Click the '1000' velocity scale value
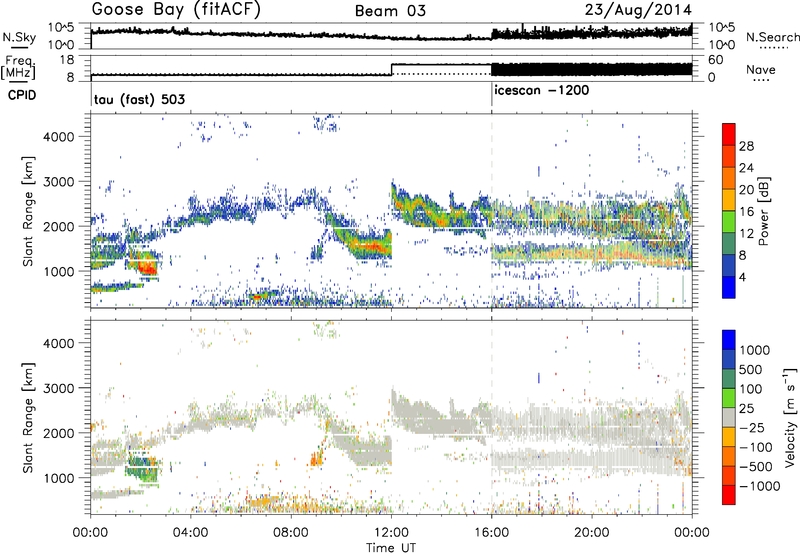 coord(755,350)
